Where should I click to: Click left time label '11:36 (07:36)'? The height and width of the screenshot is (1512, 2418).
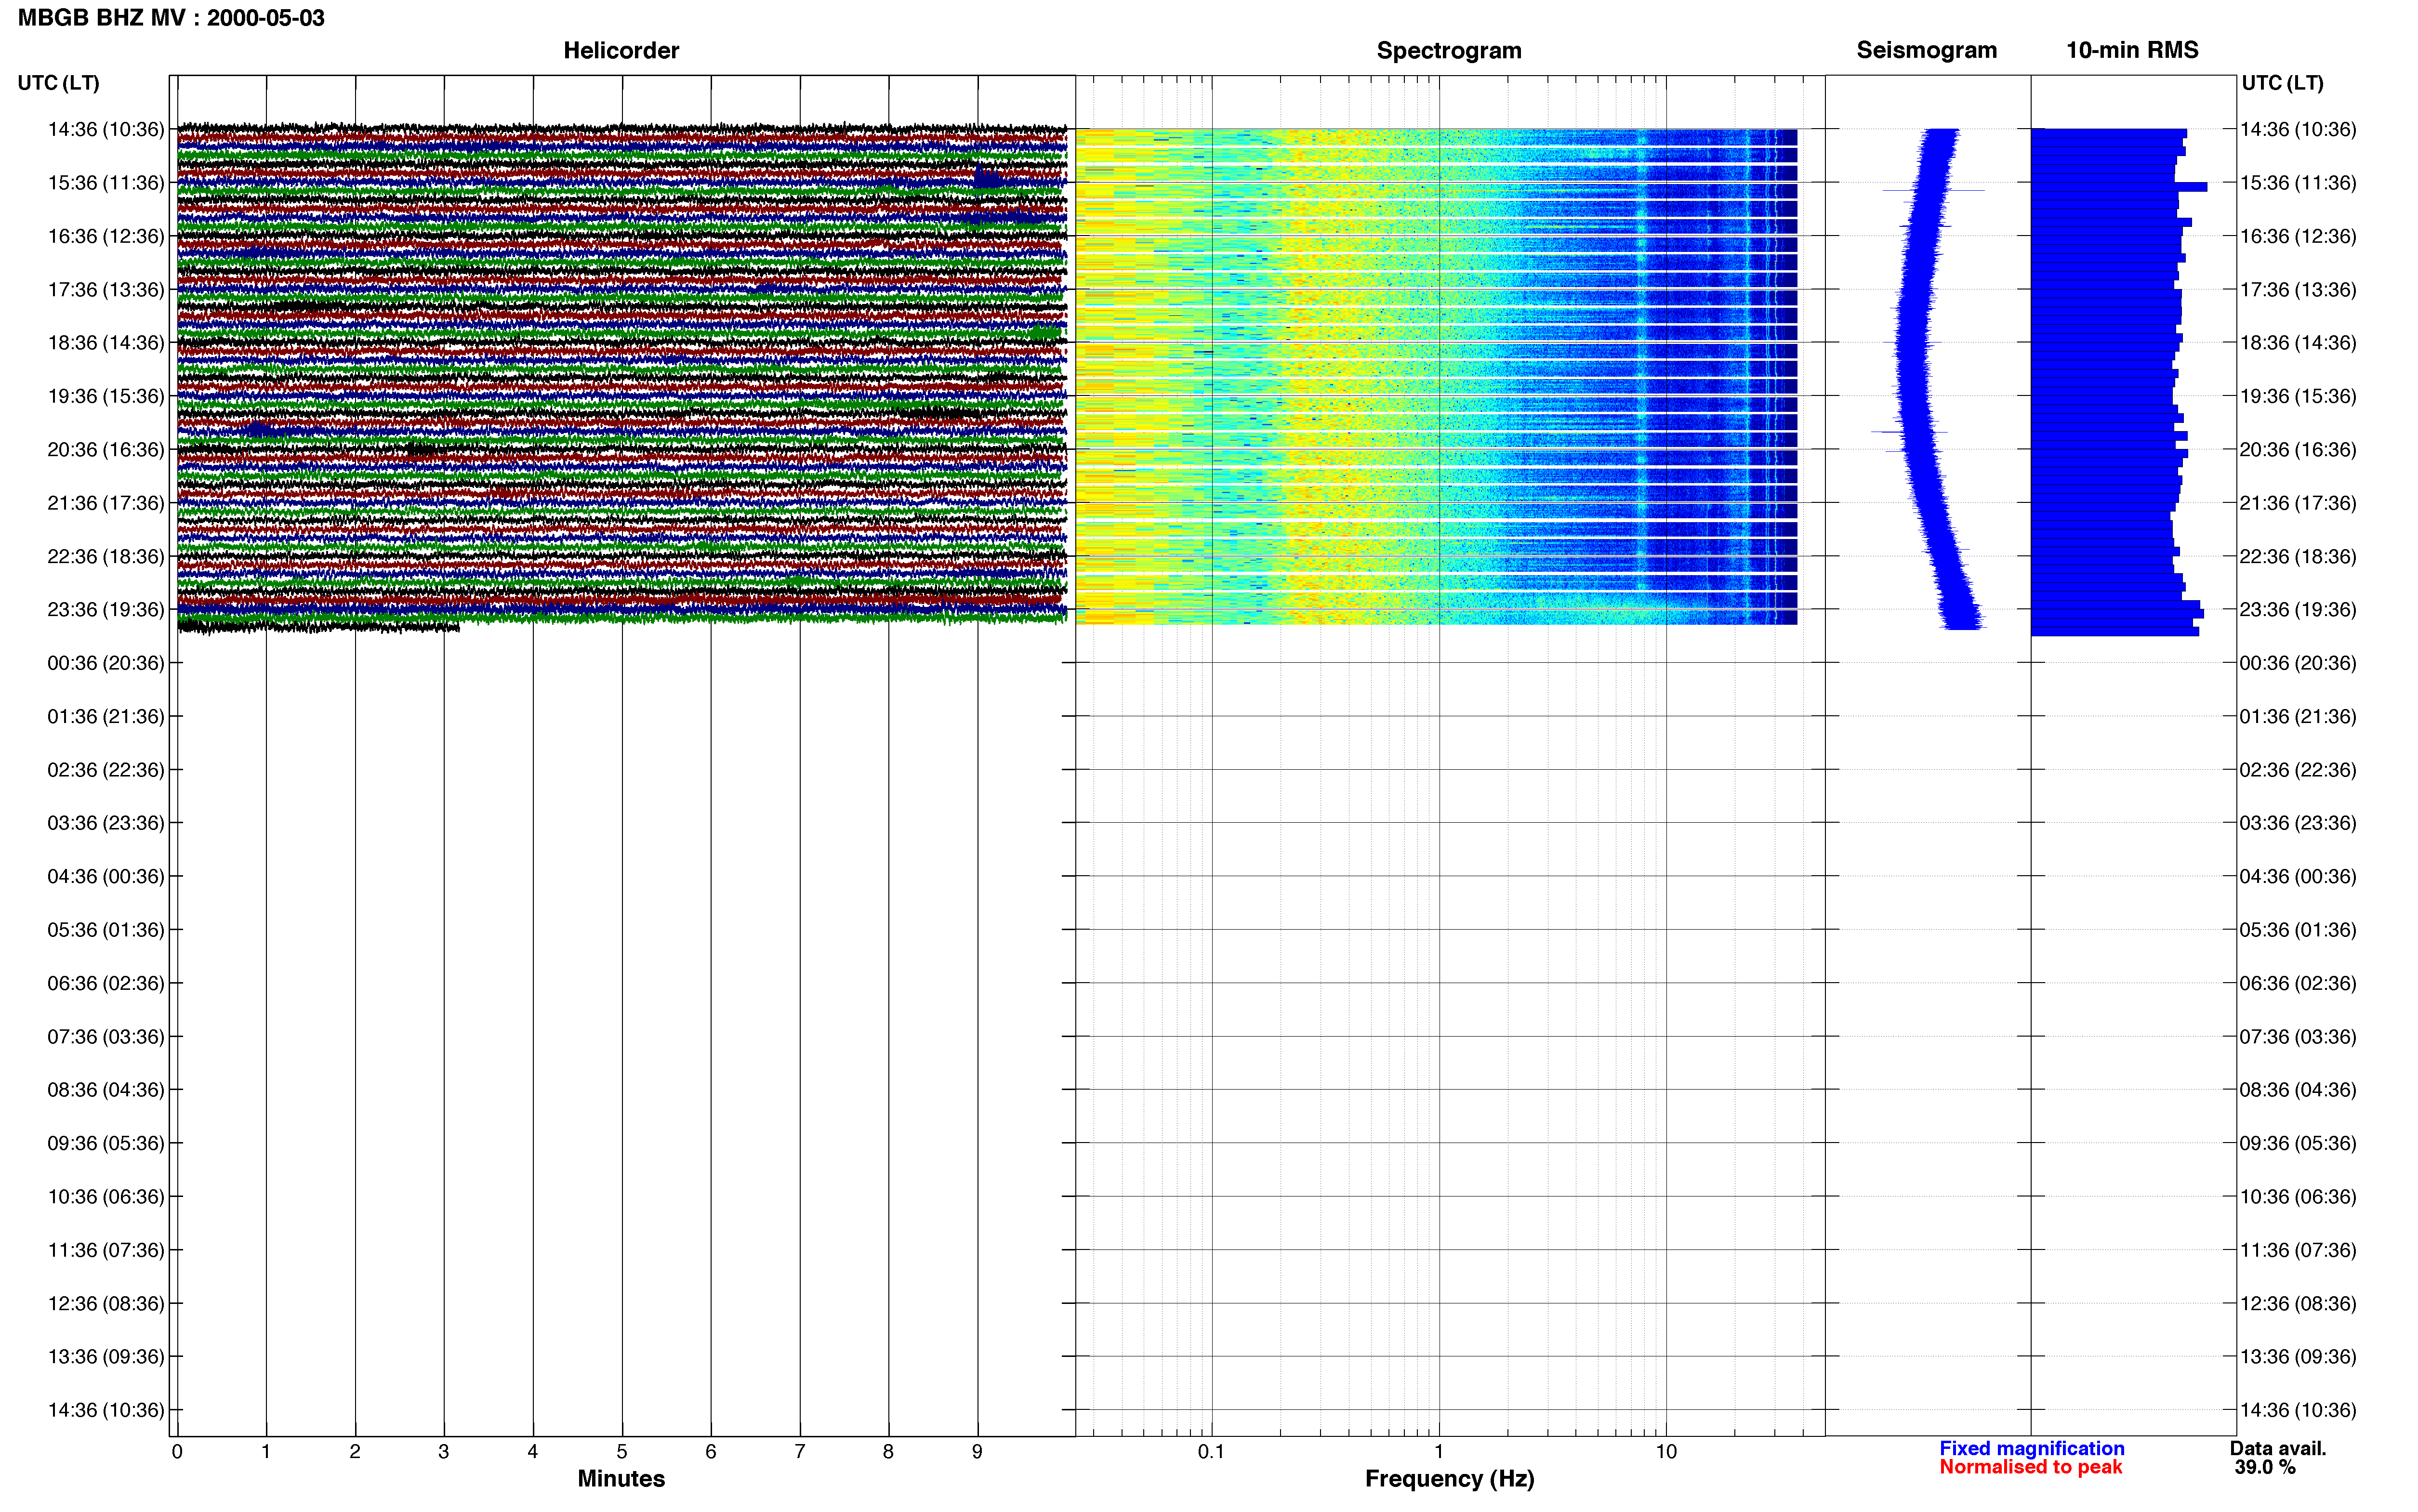[106, 1250]
